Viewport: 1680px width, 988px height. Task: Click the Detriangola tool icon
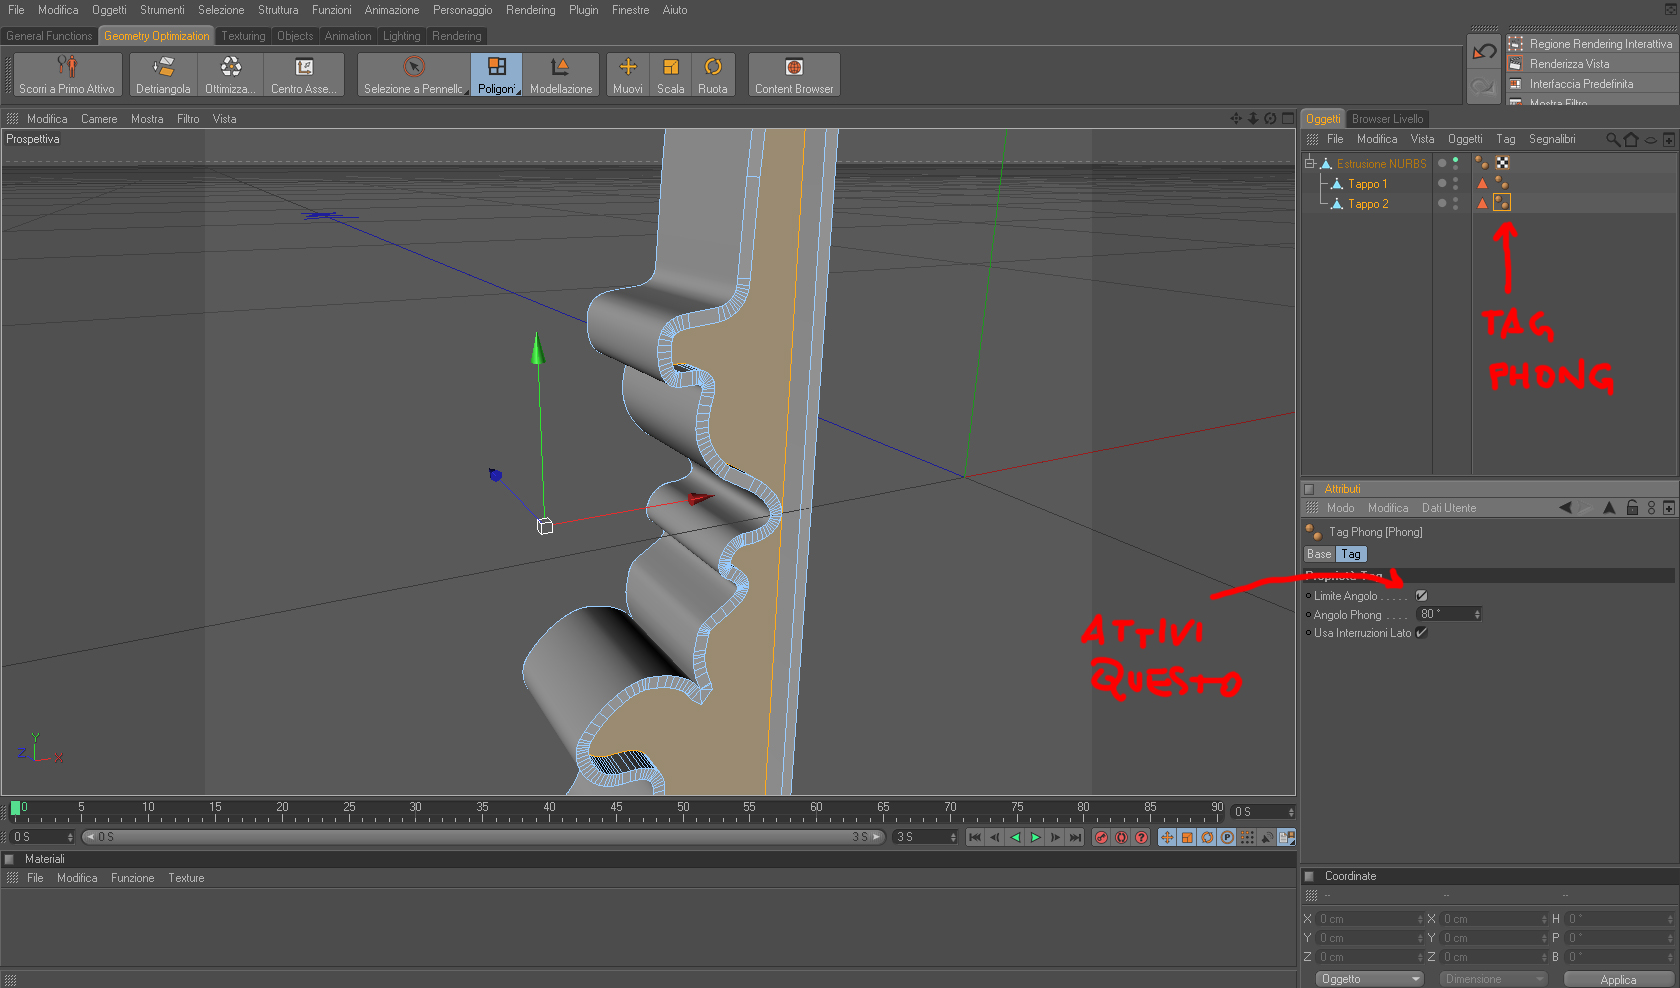[163, 75]
